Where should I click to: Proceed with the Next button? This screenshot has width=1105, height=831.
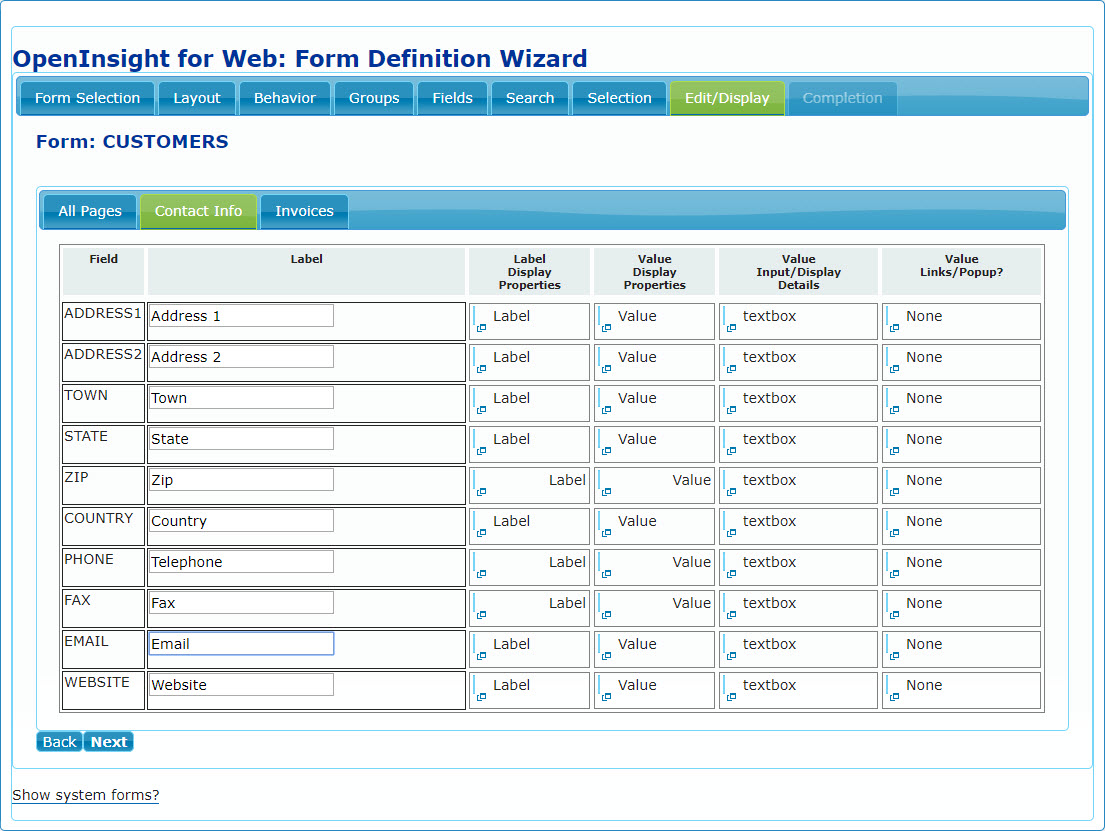pyautogui.click(x=109, y=741)
